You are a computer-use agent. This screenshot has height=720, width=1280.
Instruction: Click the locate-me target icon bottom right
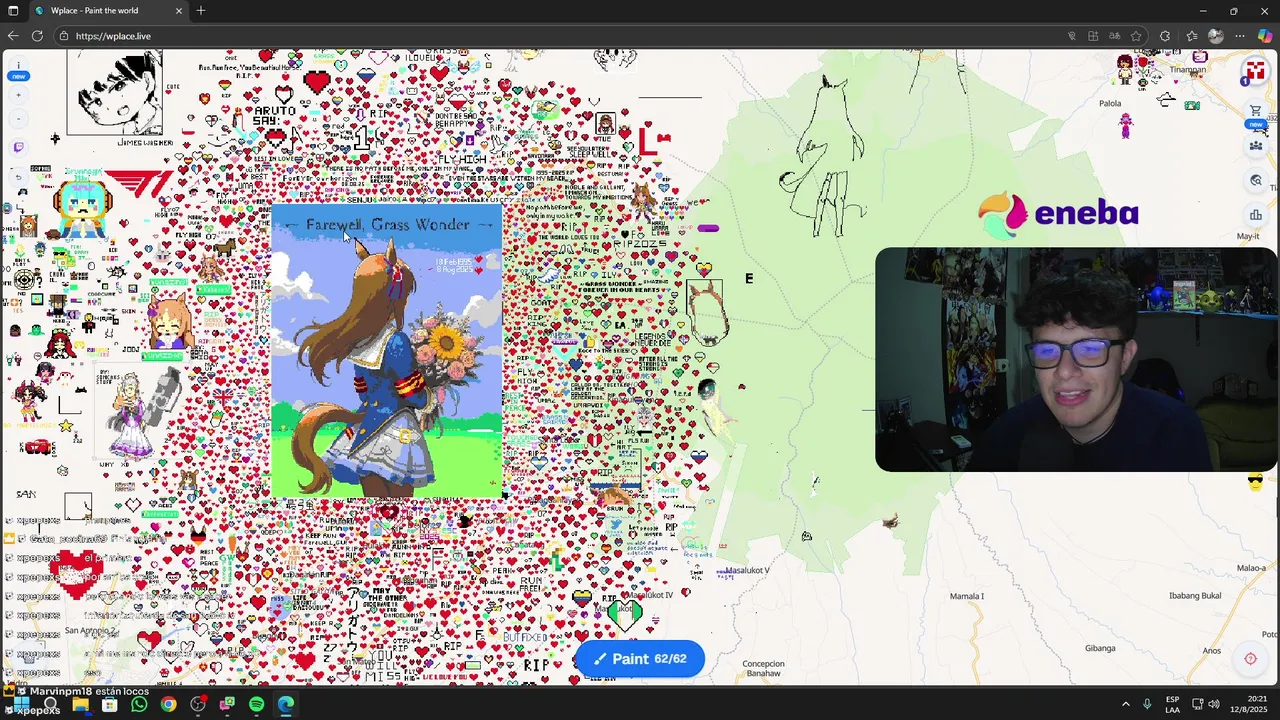click(1250, 658)
